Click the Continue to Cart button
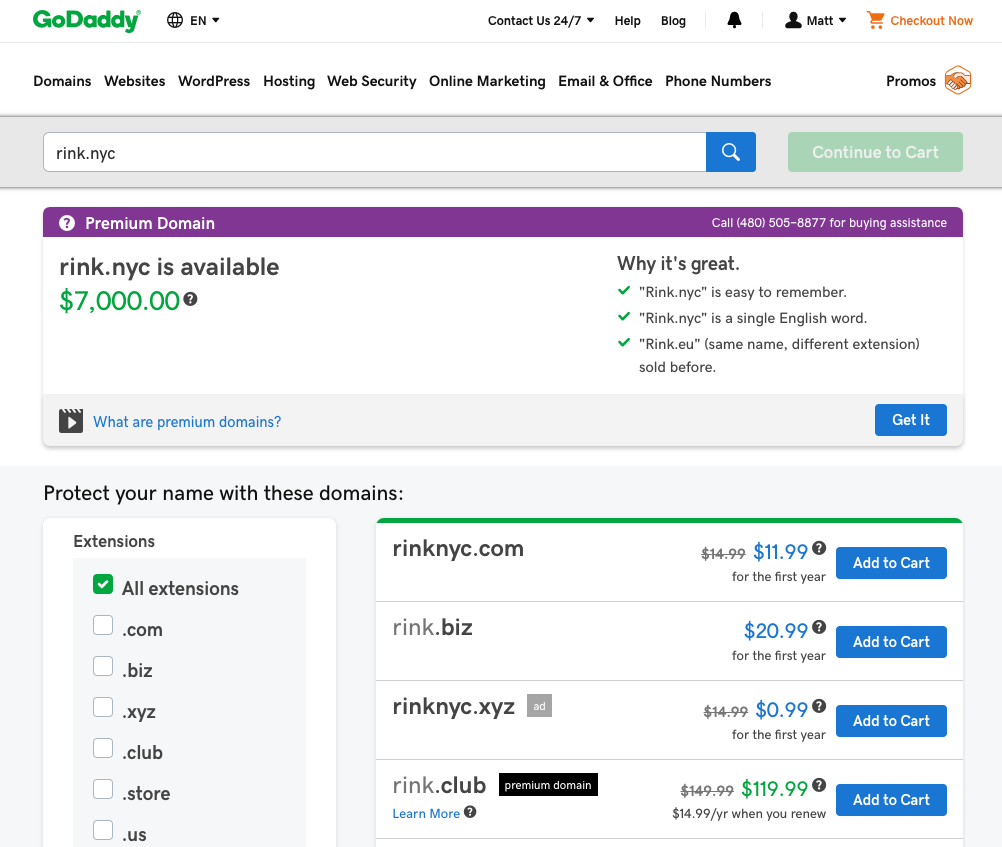 (x=875, y=152)
